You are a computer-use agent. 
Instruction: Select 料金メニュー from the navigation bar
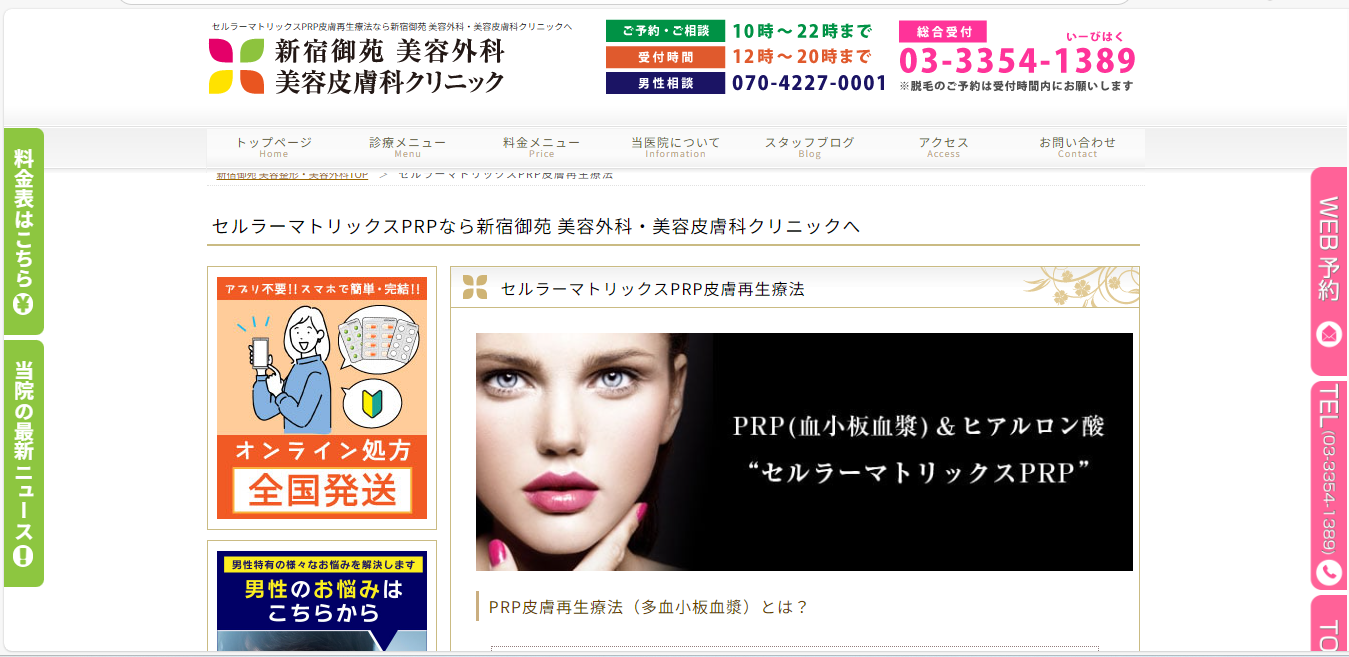click(x=541, y=146)
